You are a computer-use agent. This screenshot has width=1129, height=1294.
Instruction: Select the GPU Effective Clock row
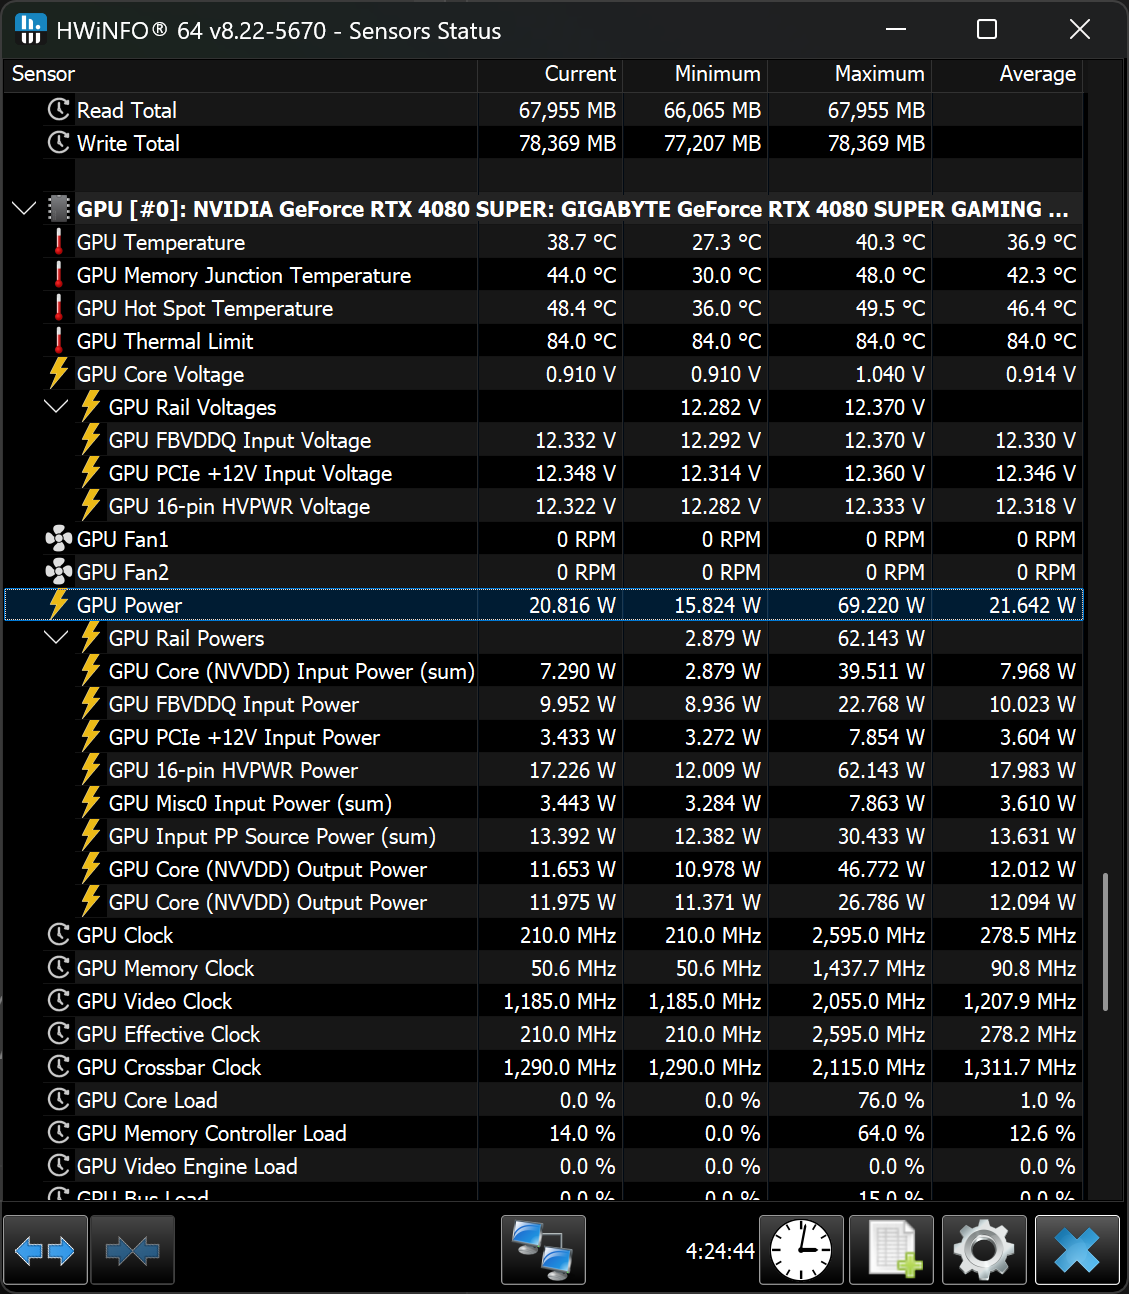click(x=543, y=1034)
